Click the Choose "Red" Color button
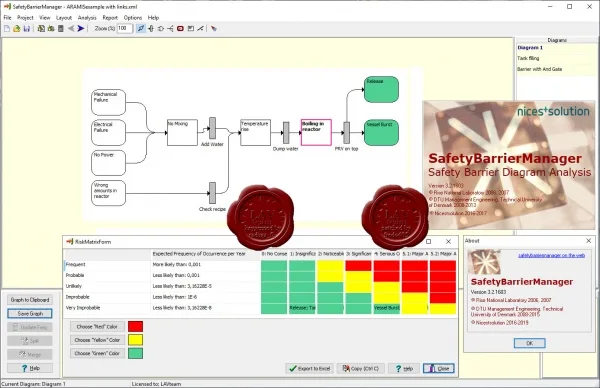 tap(97, 327)
